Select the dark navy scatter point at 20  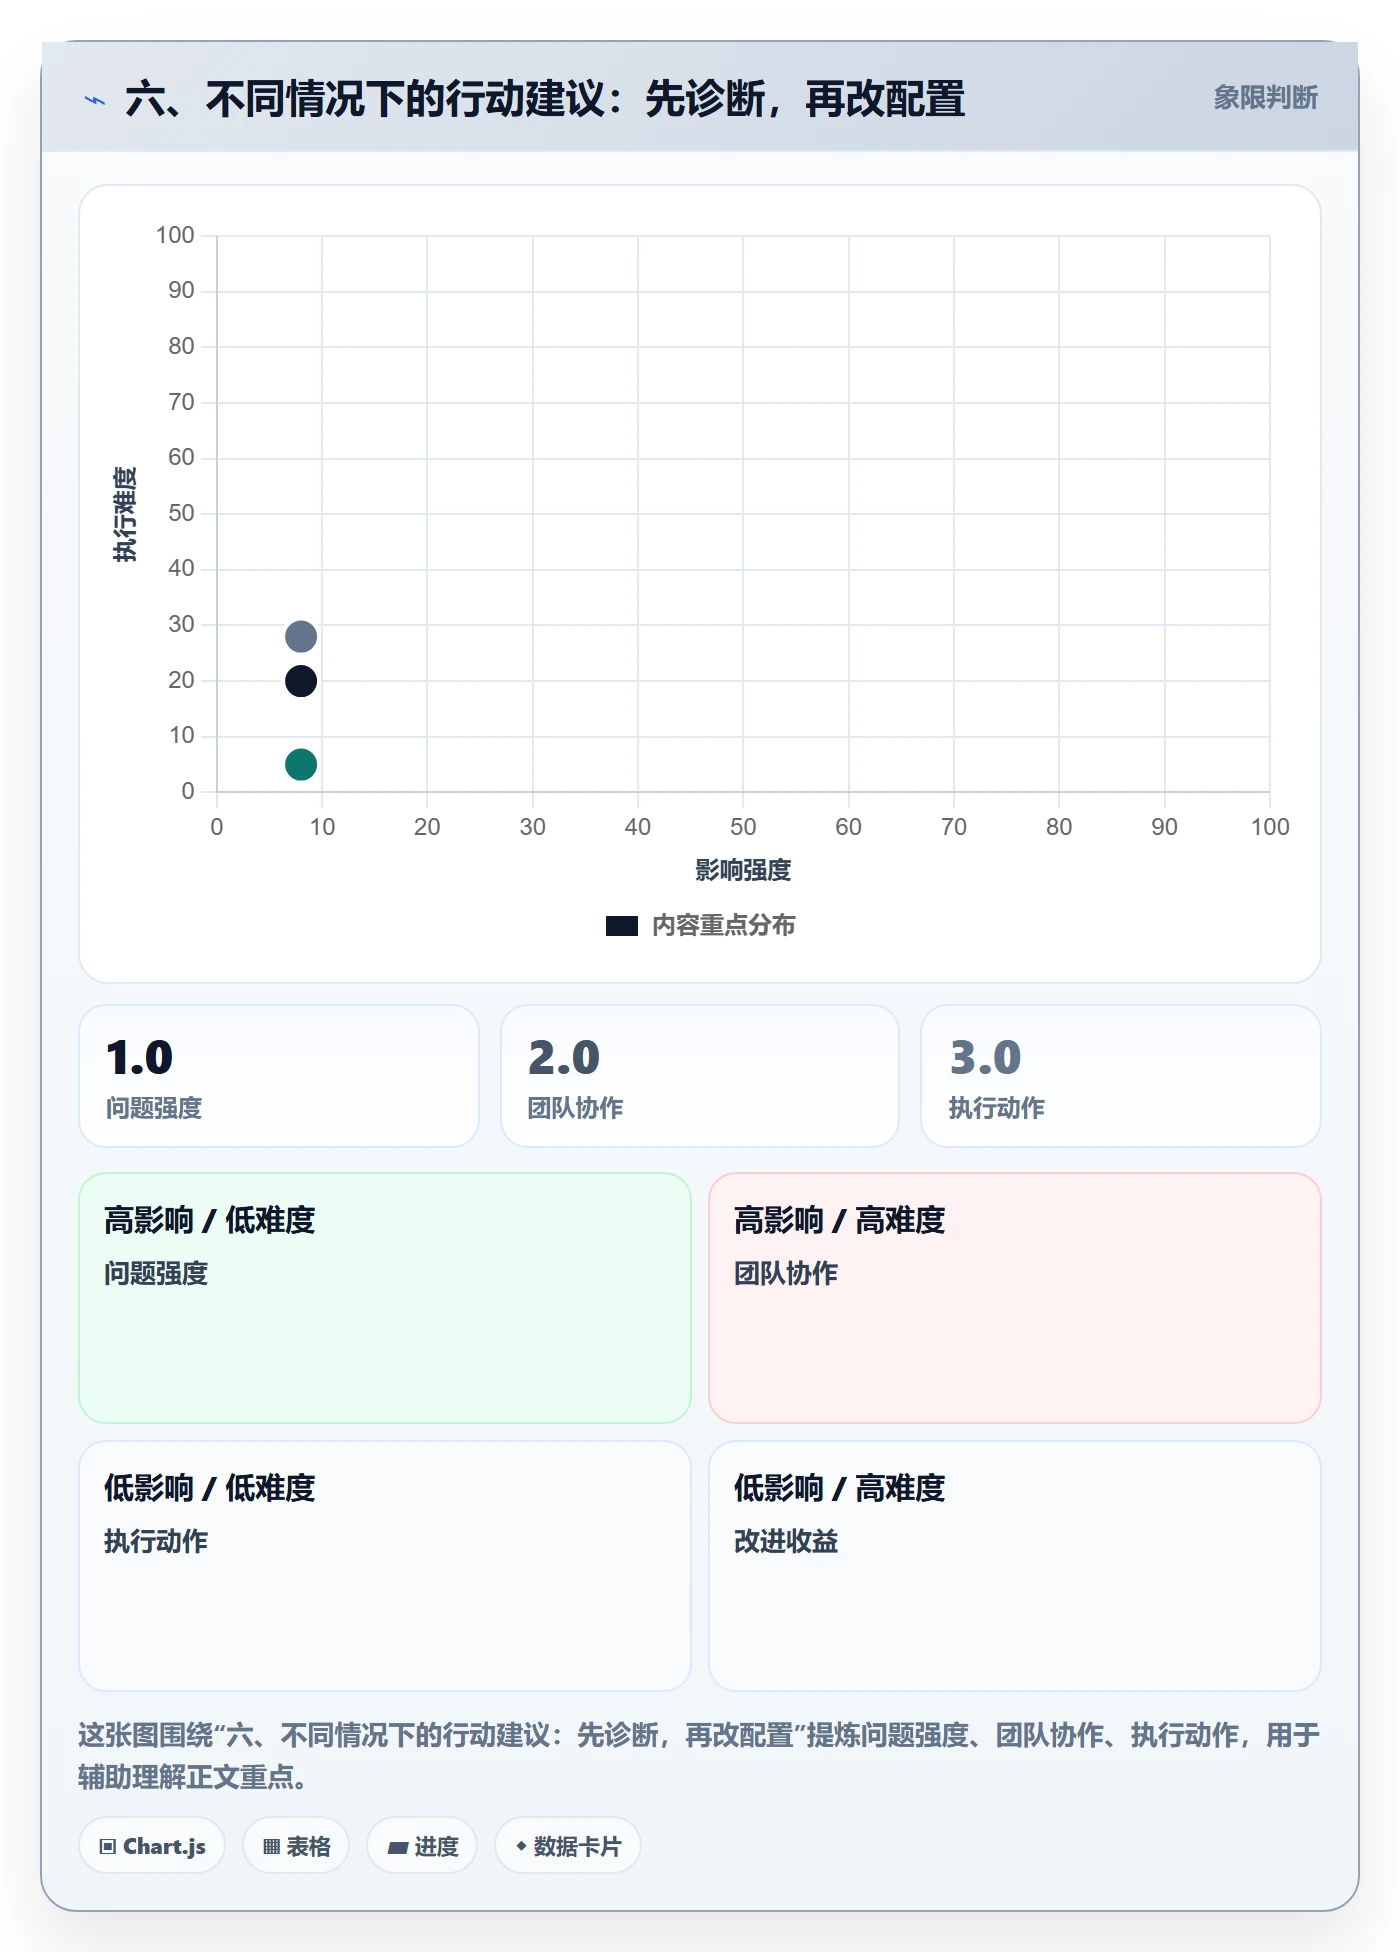point(301,681)
